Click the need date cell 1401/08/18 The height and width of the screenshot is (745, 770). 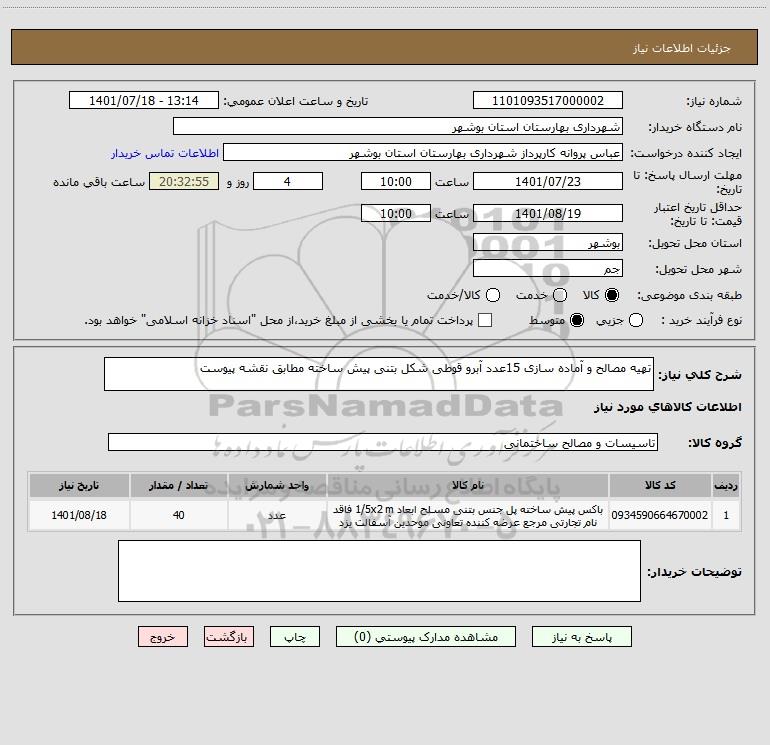point(79,515)
